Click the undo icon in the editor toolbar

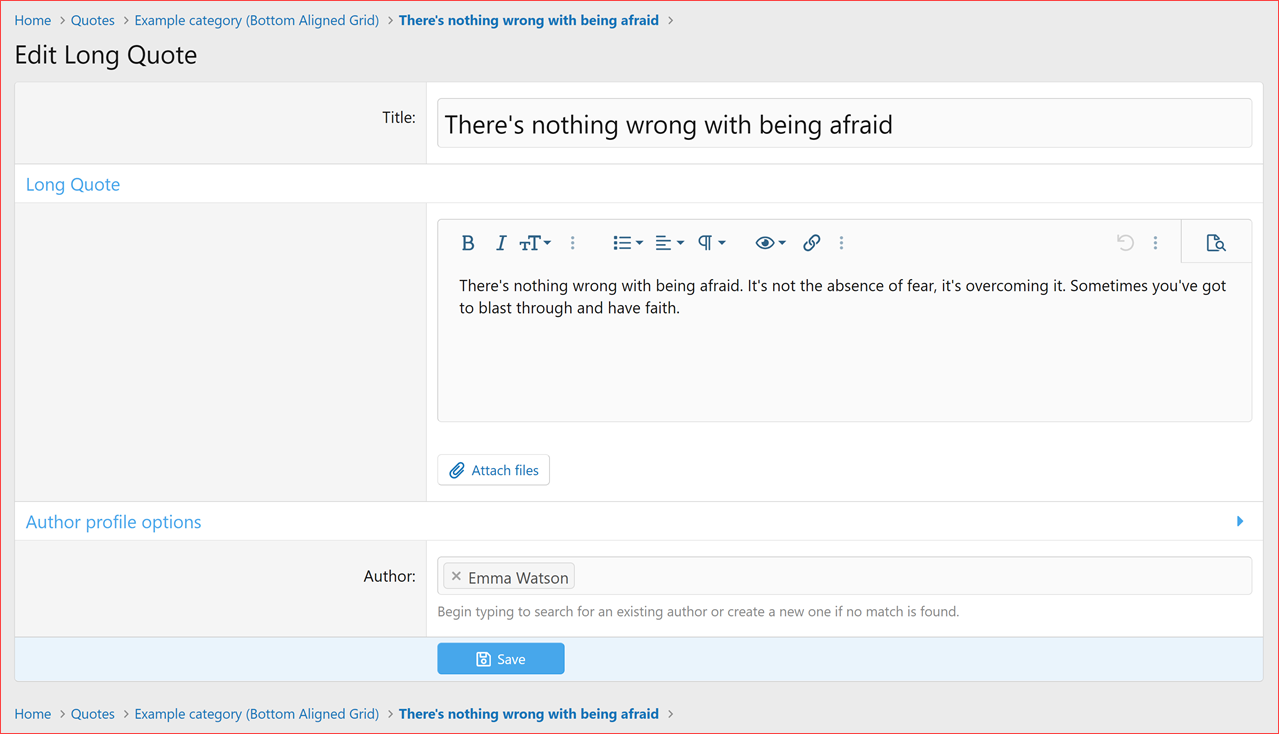(1124, 242)
